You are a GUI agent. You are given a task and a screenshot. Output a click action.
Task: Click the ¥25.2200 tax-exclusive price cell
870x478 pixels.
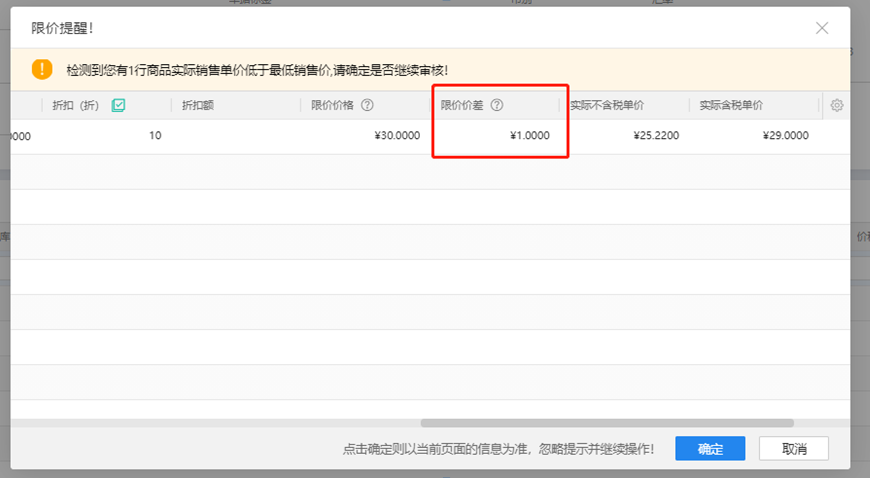tap(656, 136)
